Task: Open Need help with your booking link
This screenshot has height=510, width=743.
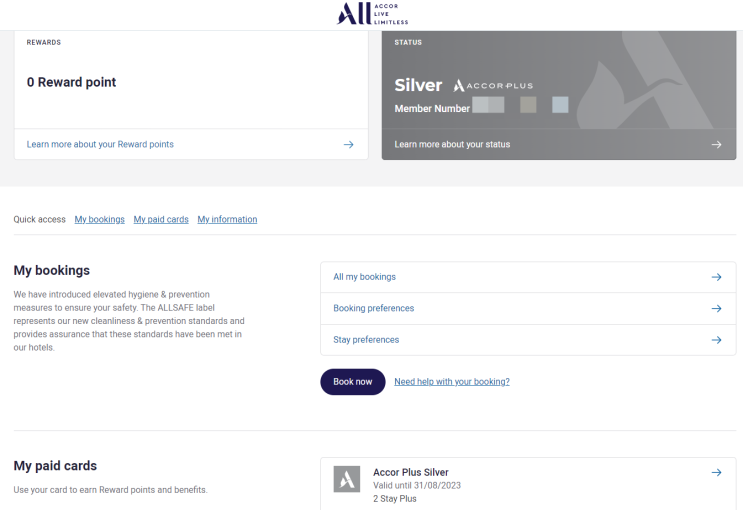Action: 452,382
